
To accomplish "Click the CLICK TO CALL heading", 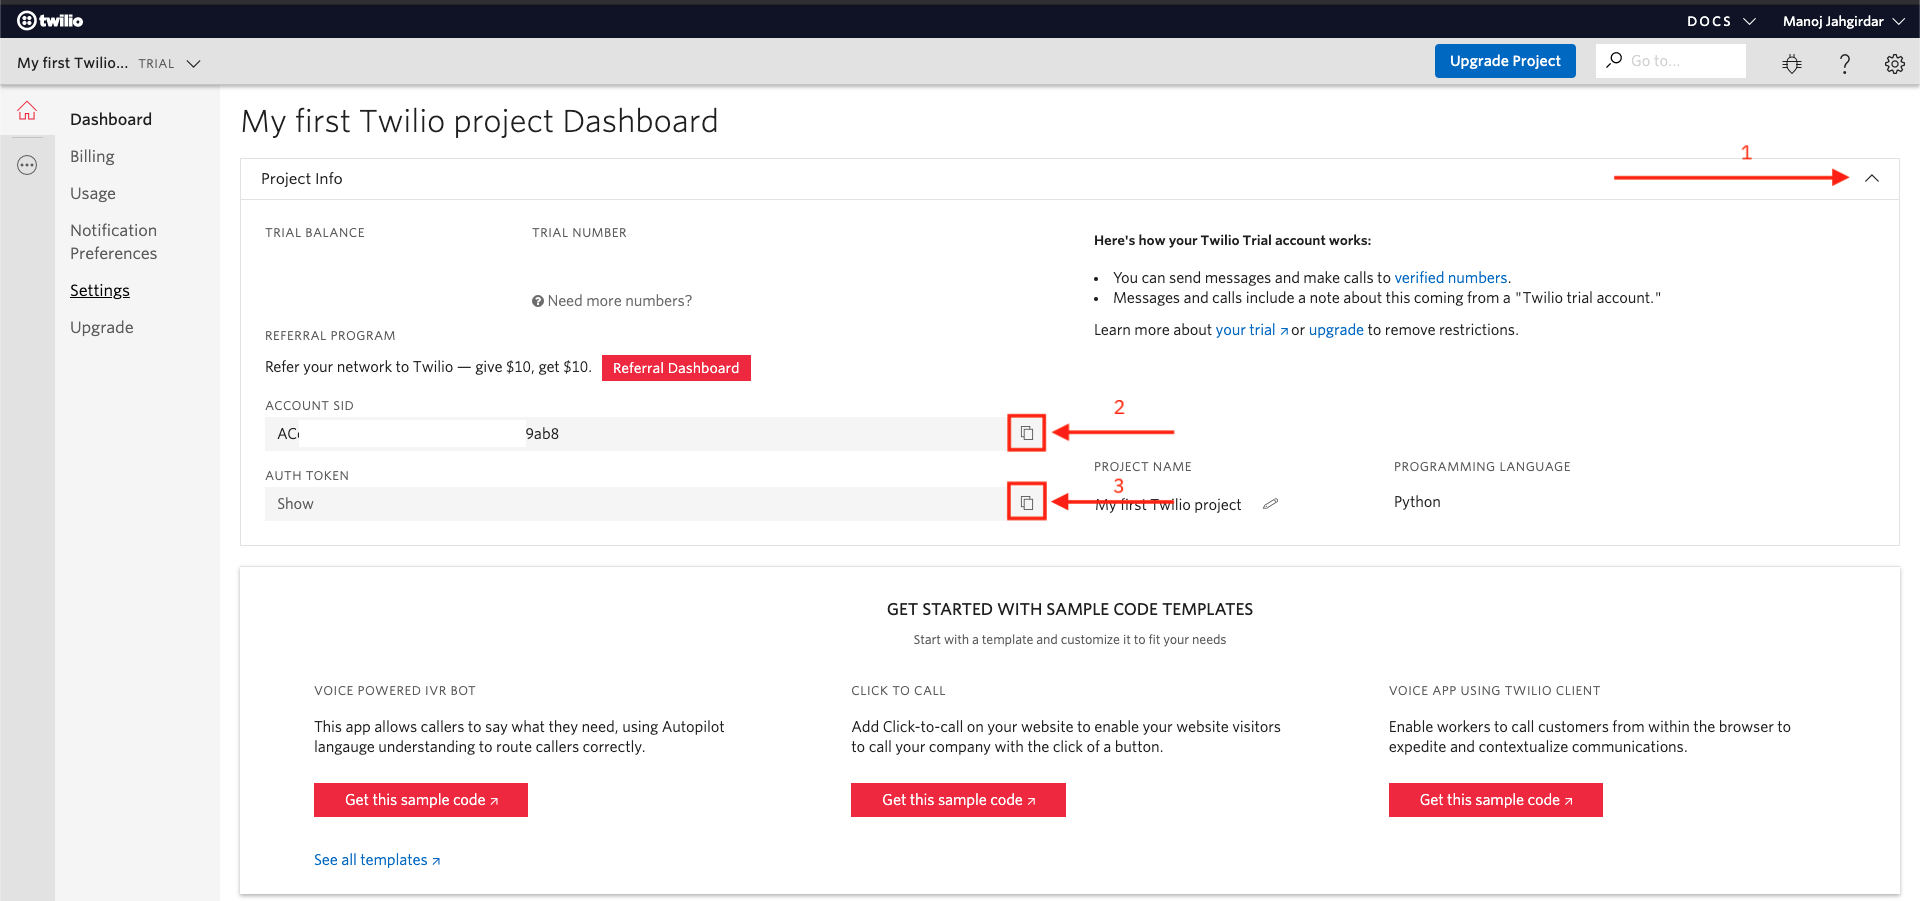I will point(898,691).
